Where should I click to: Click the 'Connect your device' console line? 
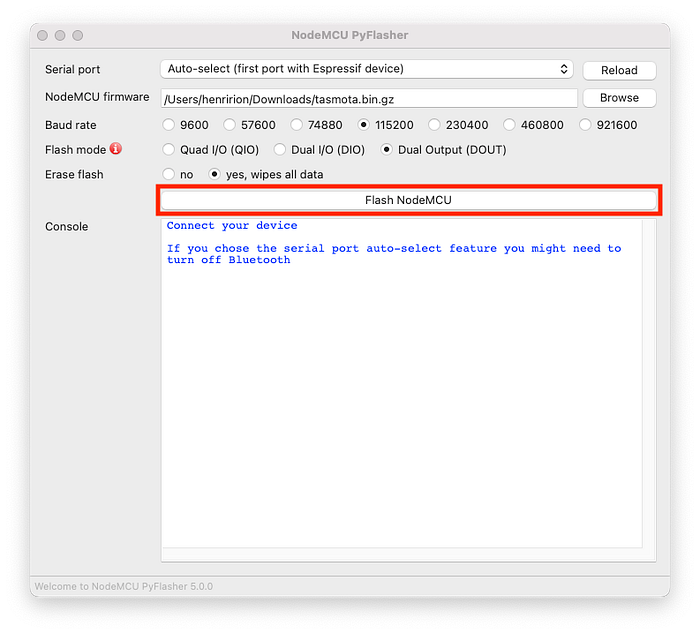pyautogui.click(x=232, y=225)
